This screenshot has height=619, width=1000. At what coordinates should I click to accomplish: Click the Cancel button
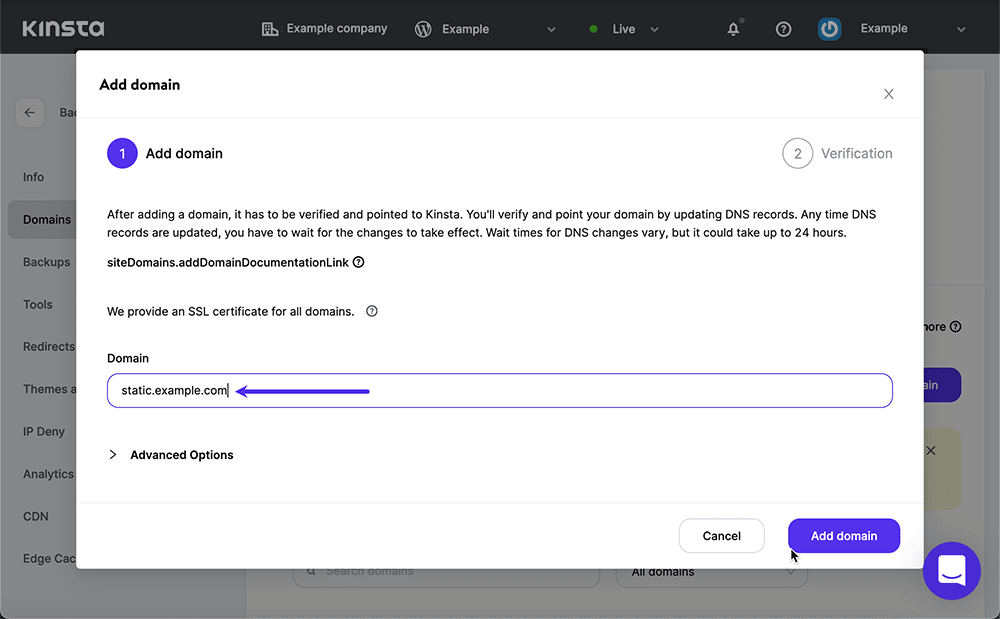click(721, 536)
